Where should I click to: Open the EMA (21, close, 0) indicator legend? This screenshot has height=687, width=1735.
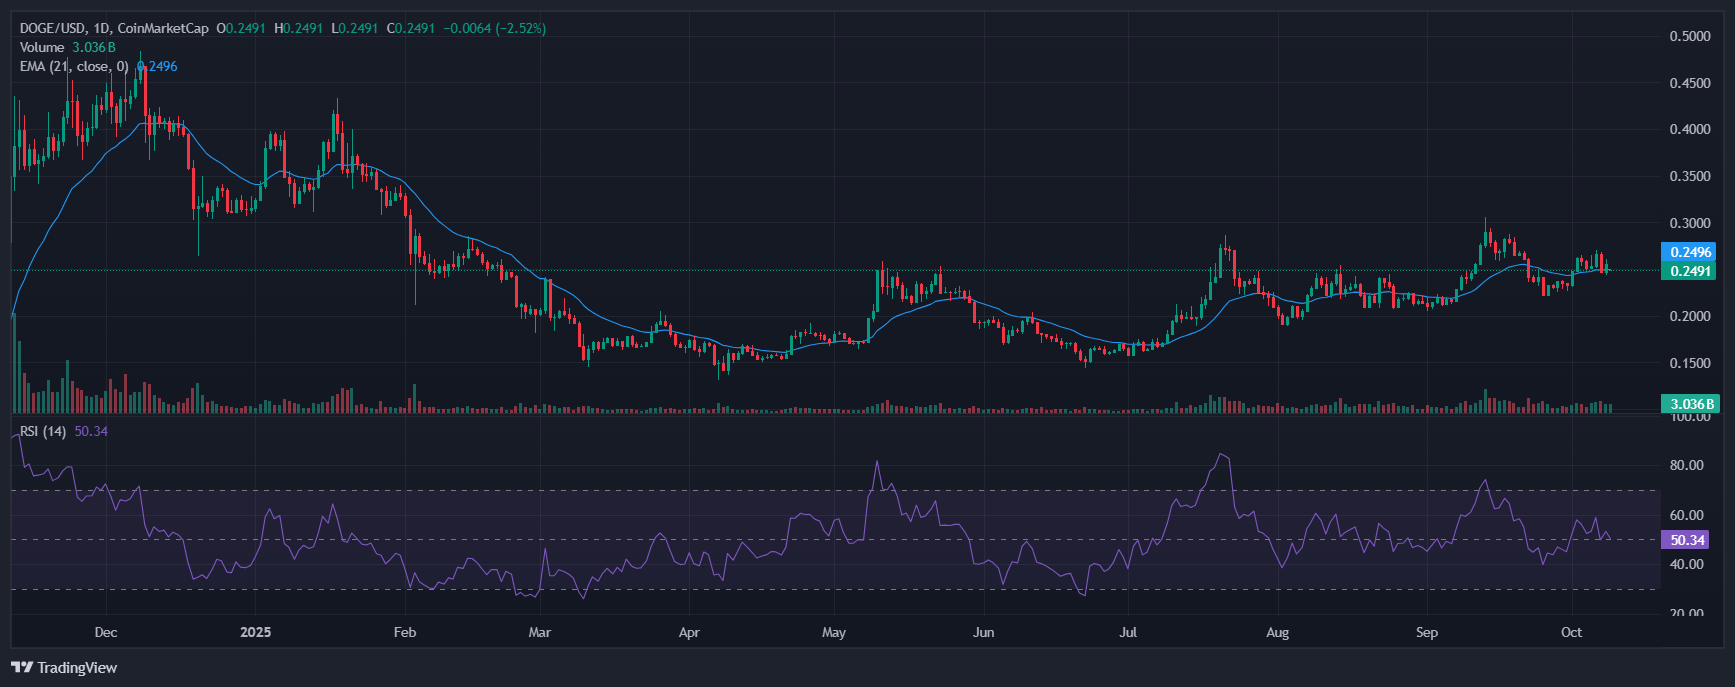[x=74, y=66]
